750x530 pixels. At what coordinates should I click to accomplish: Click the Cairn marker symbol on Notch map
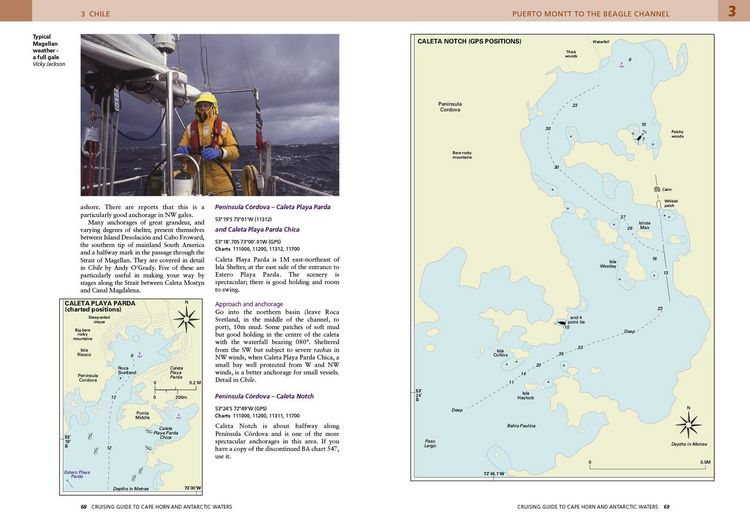click(x=657, y=189)
